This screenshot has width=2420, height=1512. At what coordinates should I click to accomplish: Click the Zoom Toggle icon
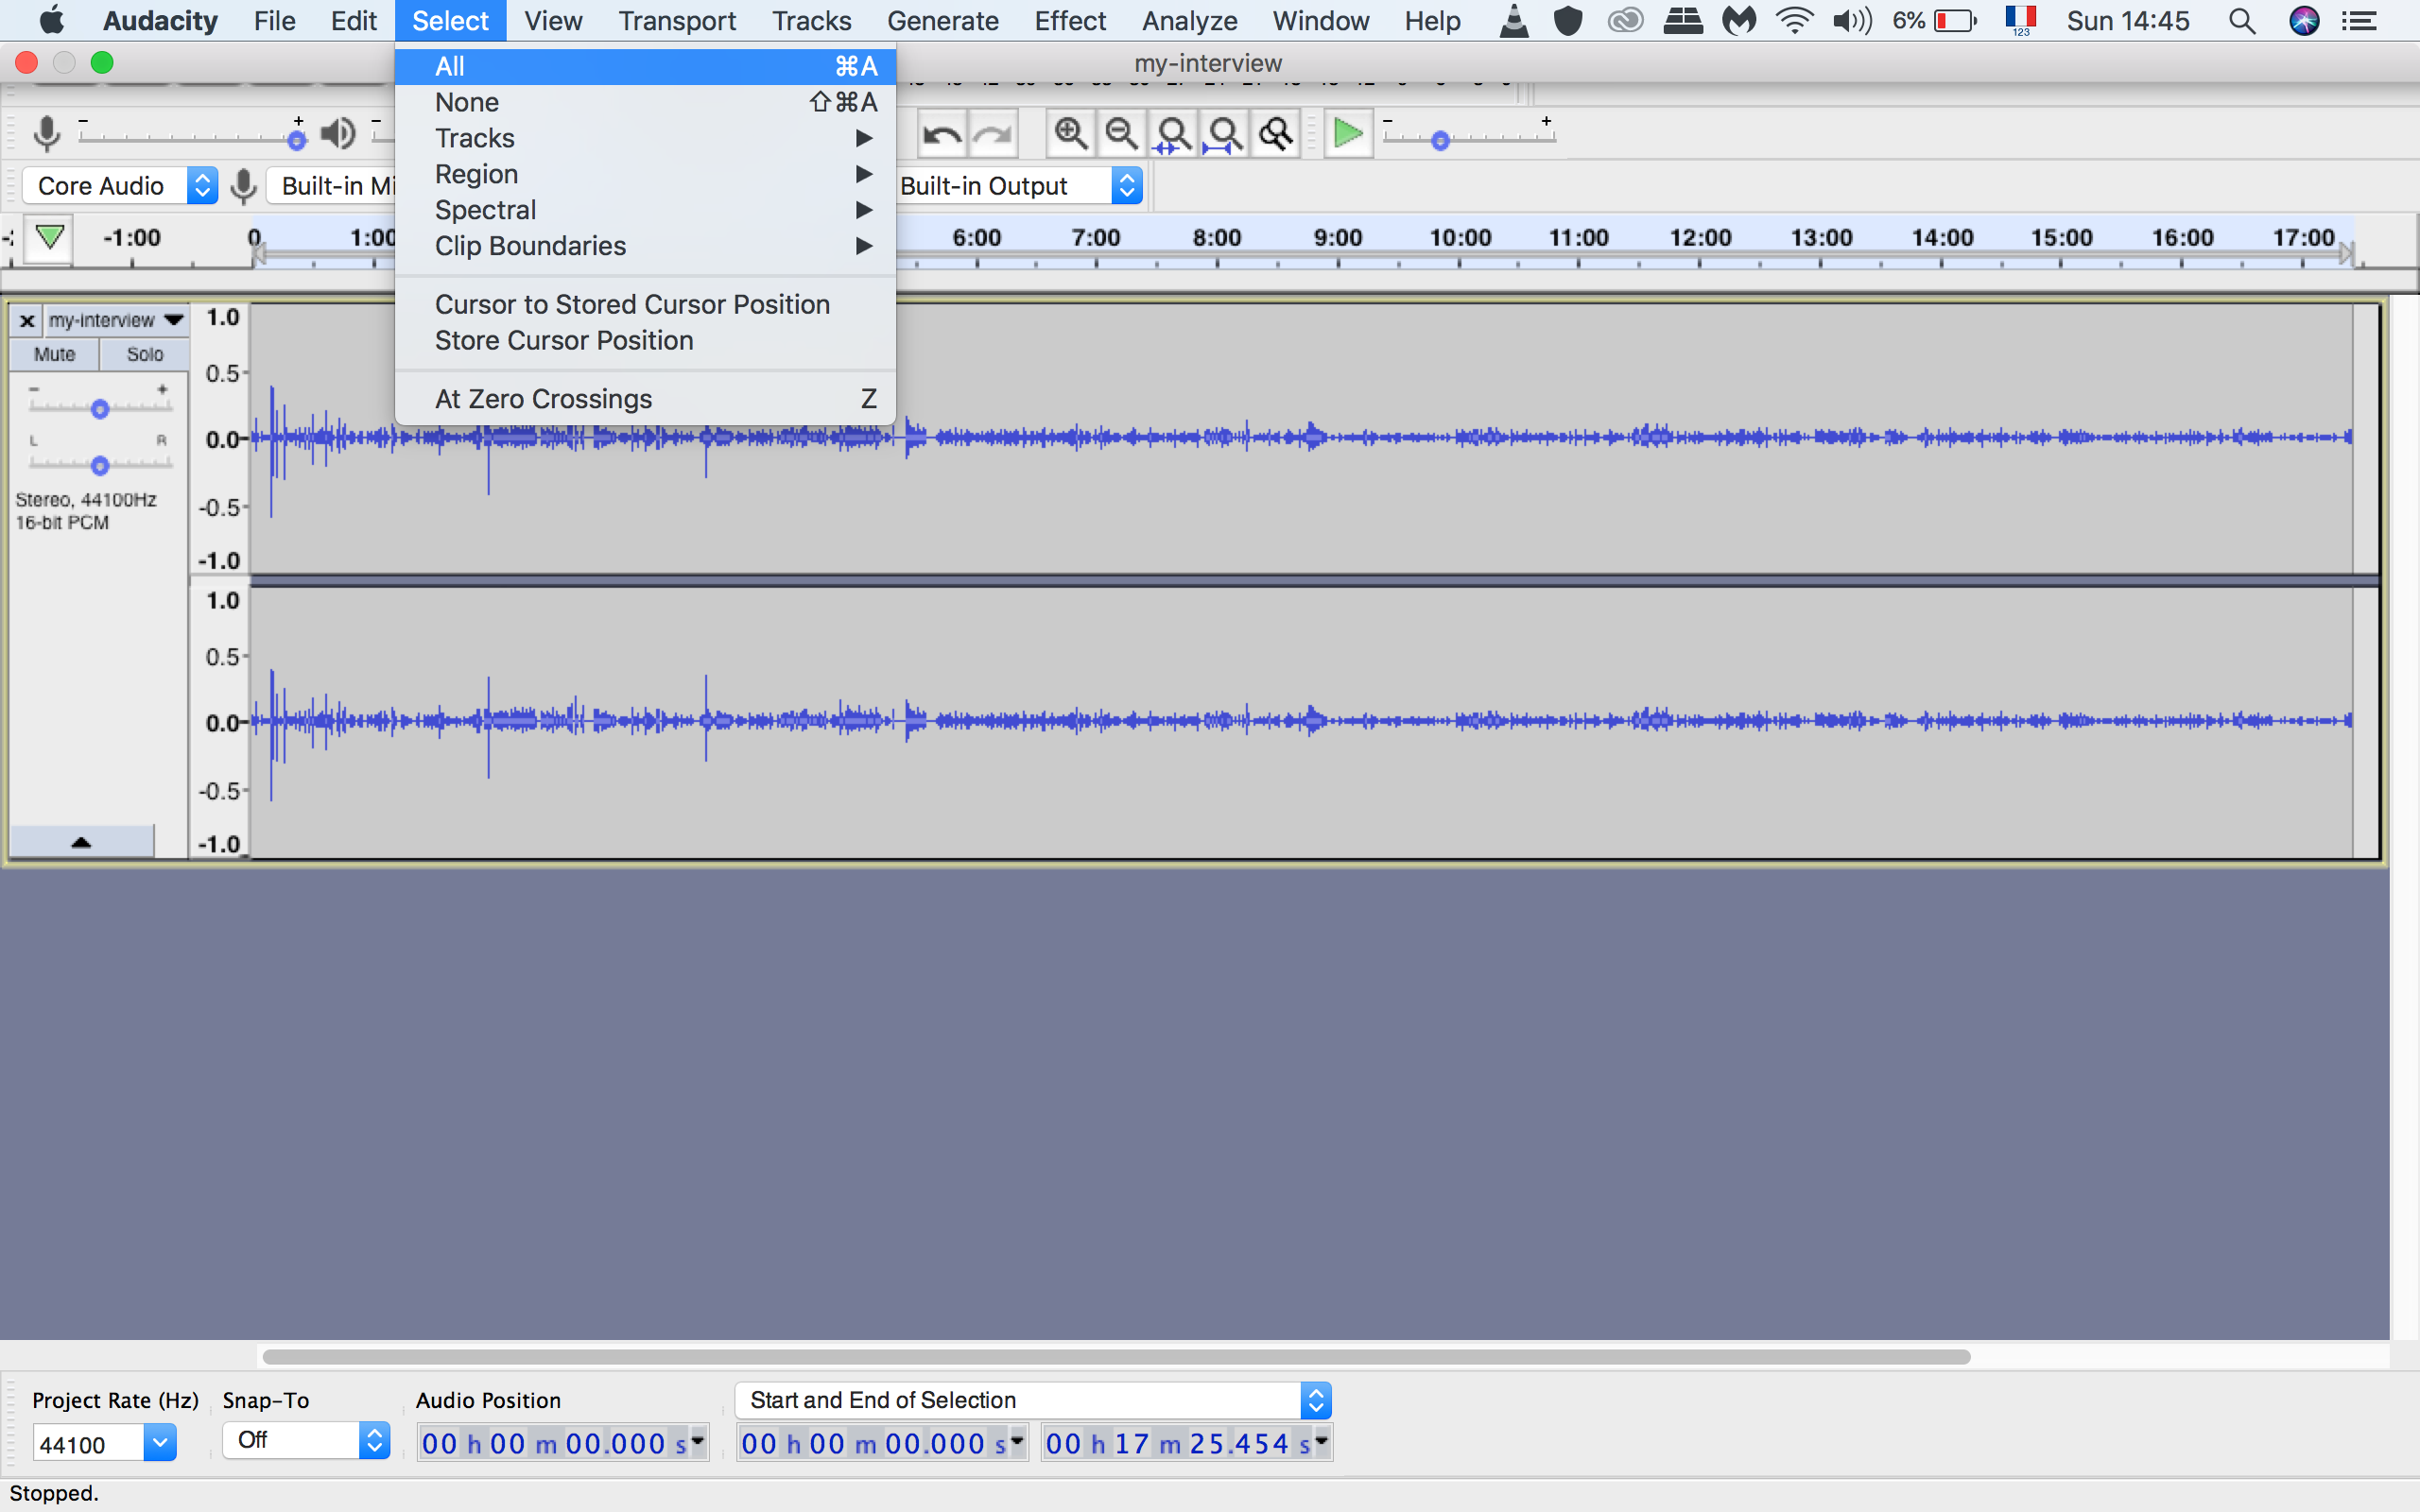click(x=1276, y=133)
